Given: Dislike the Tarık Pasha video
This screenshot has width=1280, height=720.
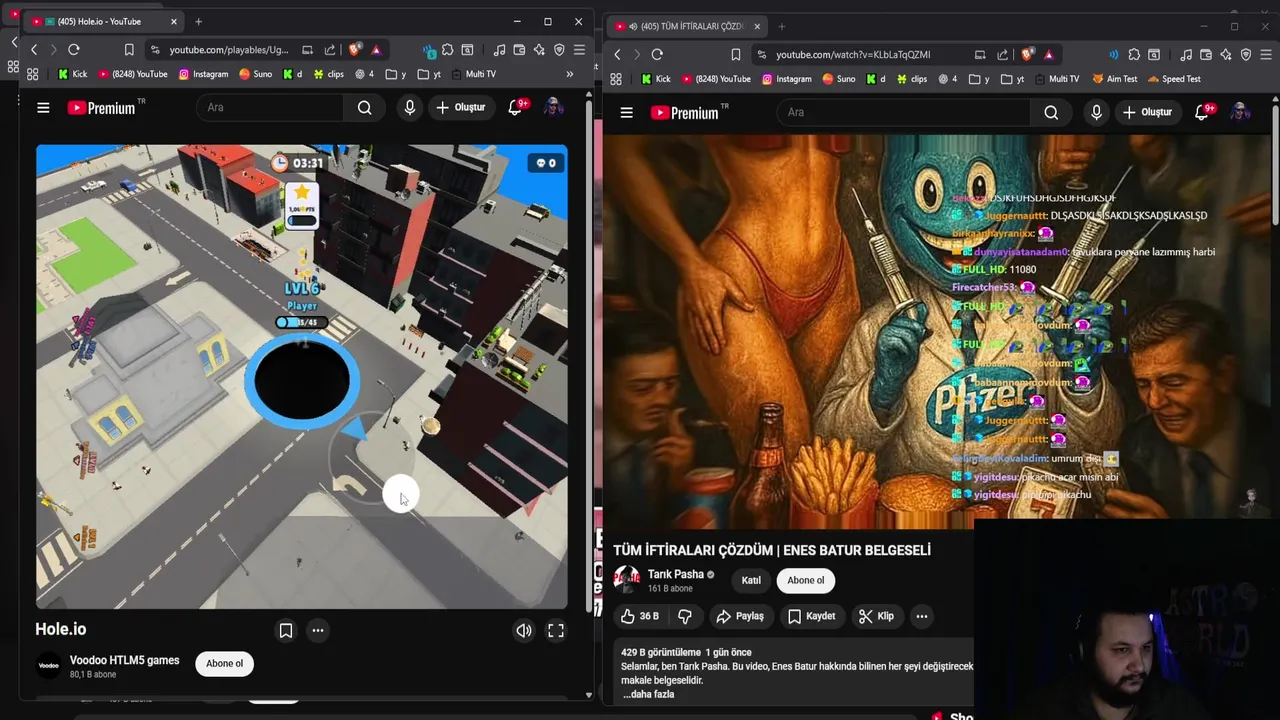Looking at the screenshot, I should pyautogui.click(x=685, y=616).
